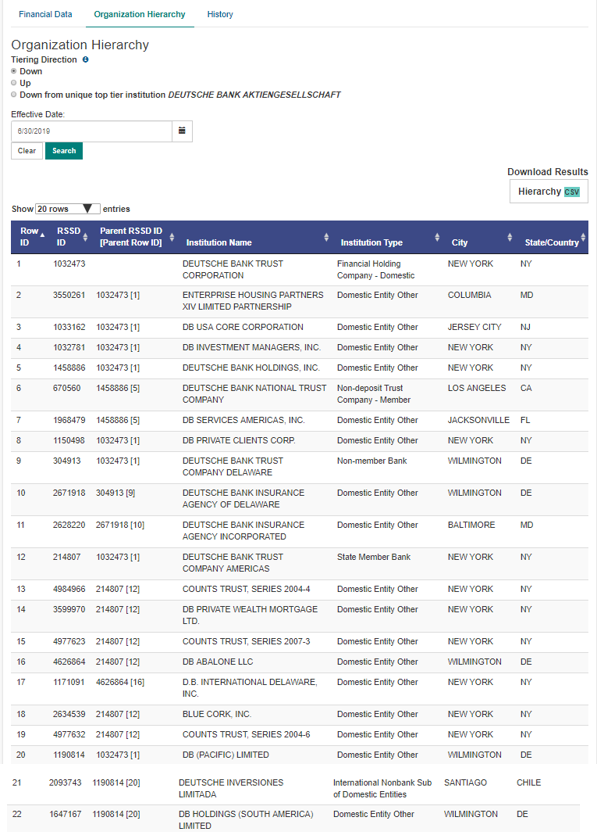
Task: Click D.B. INTERNATIONAL DELAWARE, INC.
Action: click(x=249, y=688)
